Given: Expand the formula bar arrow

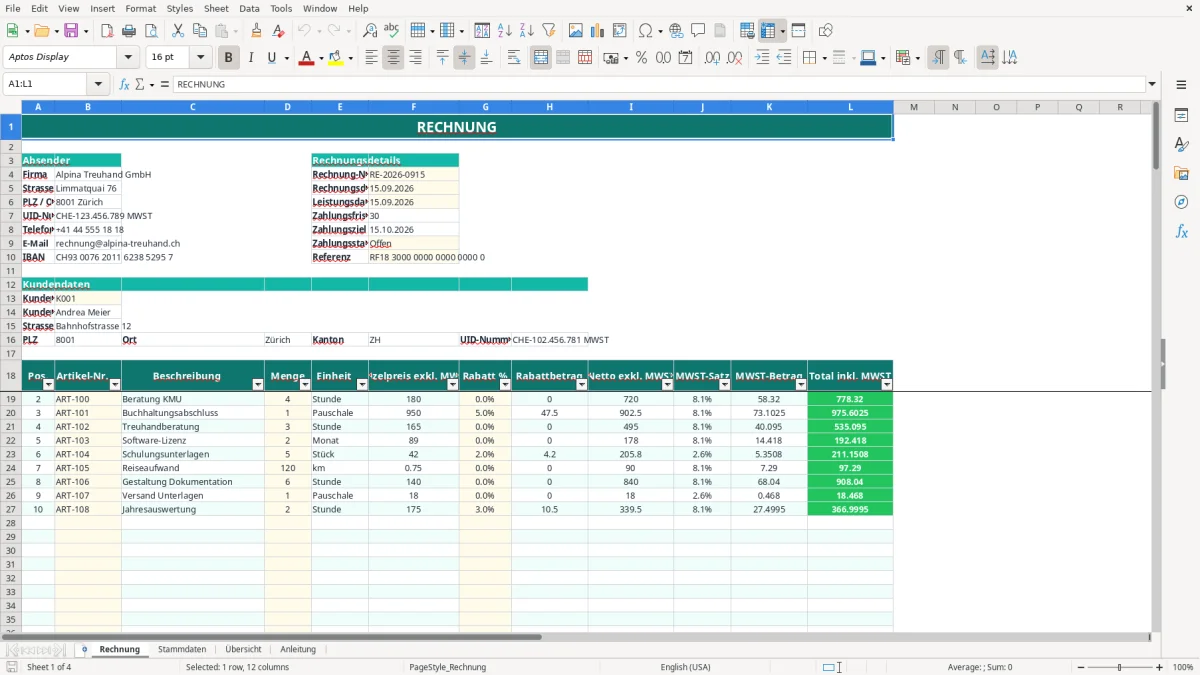Looking at the screenshot, I should click(1152, 84).
